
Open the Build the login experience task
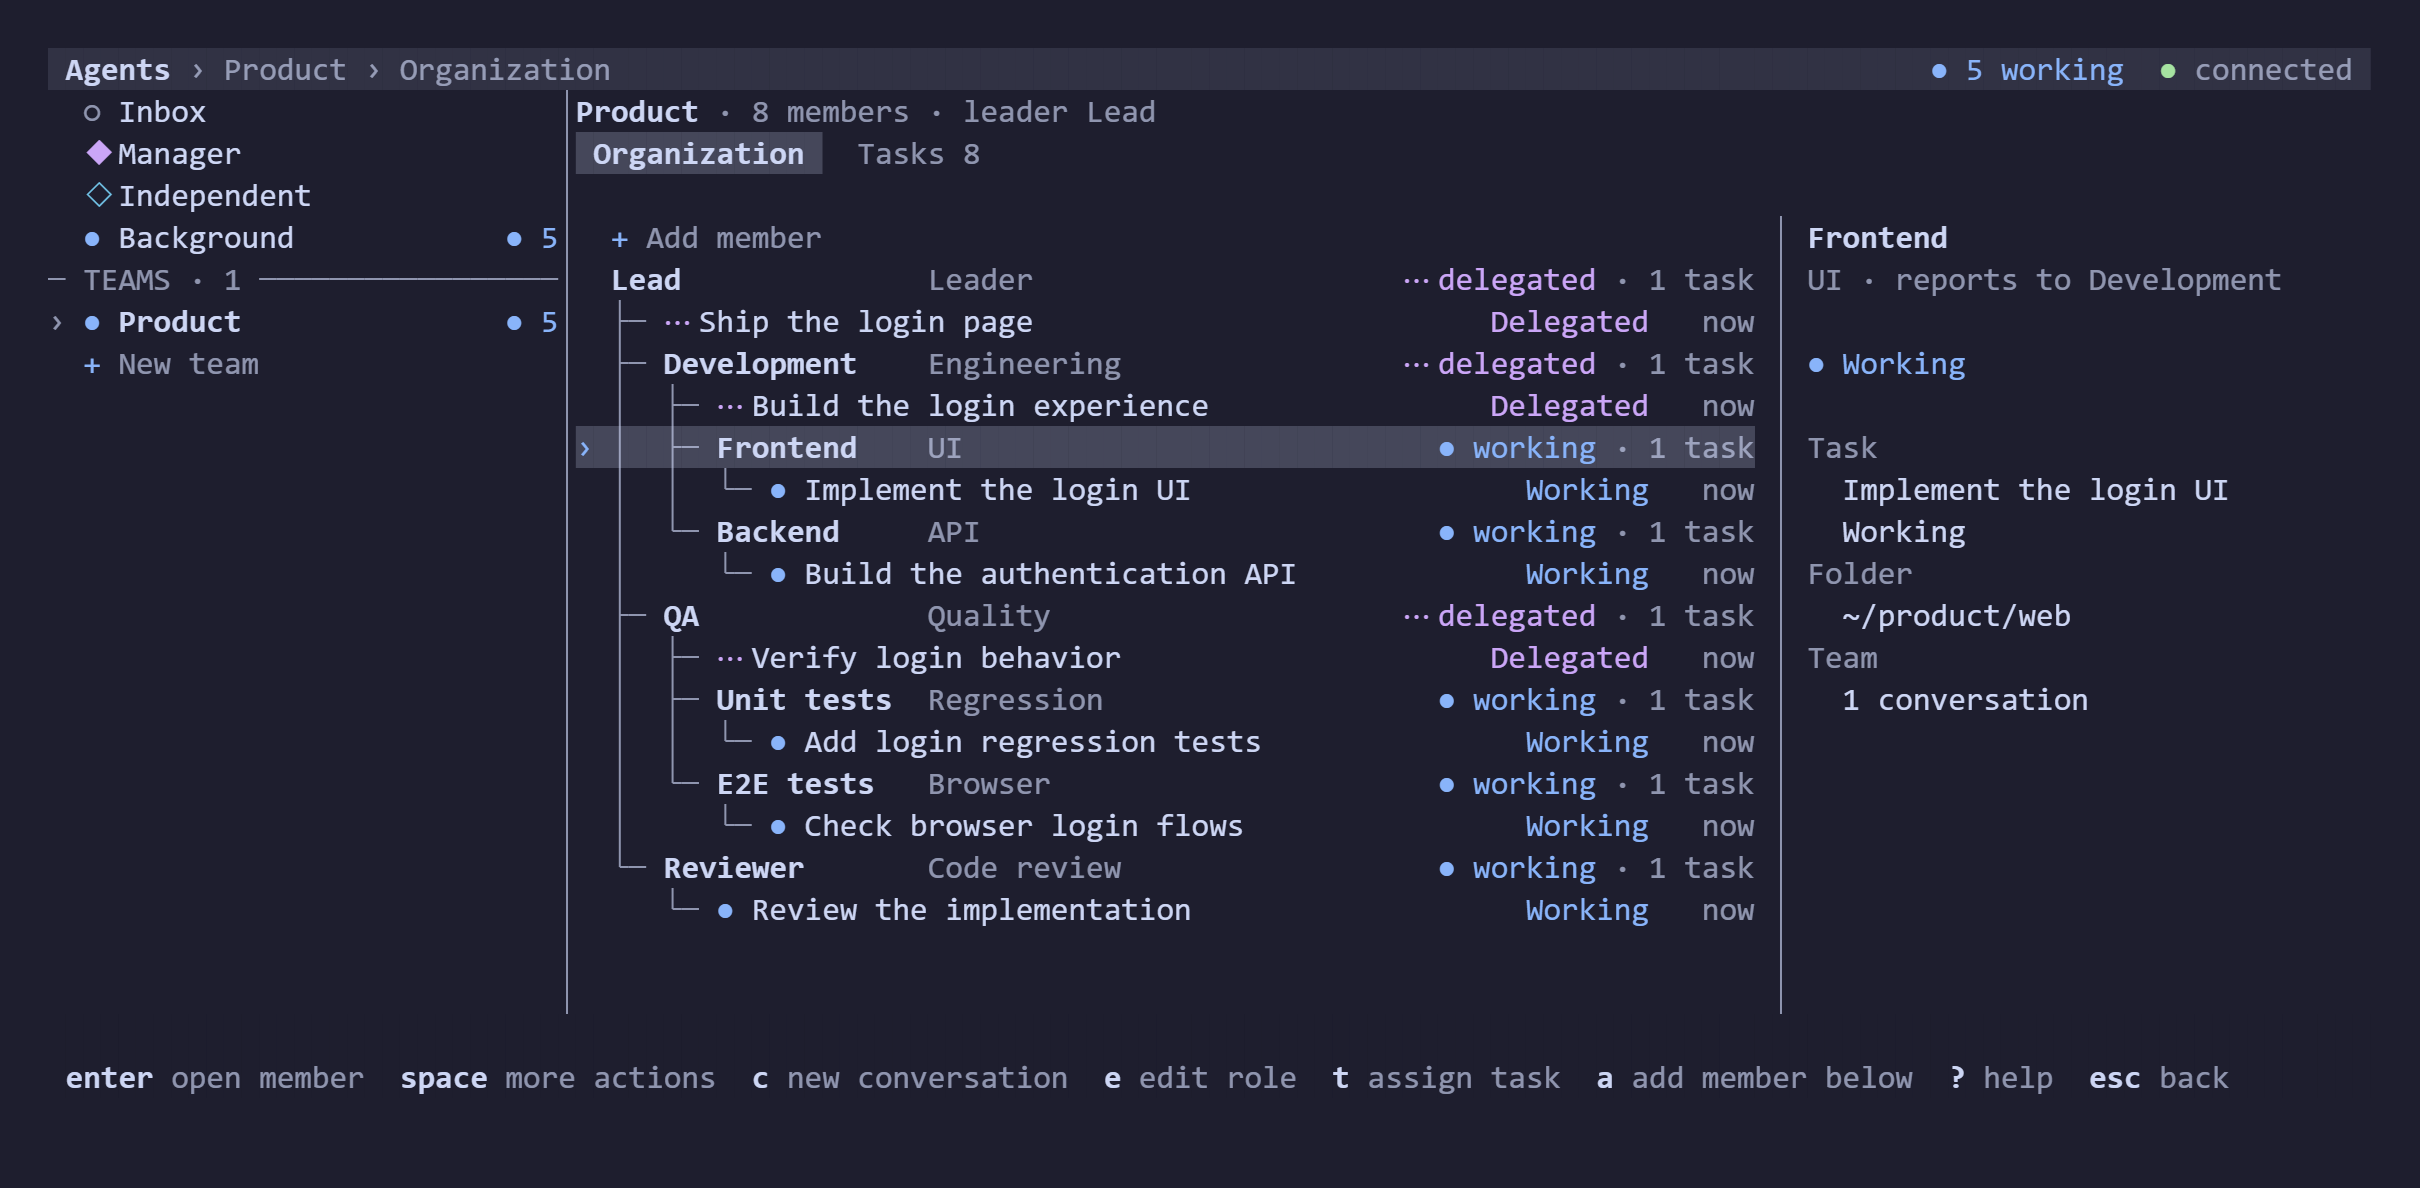[1165, 406]
